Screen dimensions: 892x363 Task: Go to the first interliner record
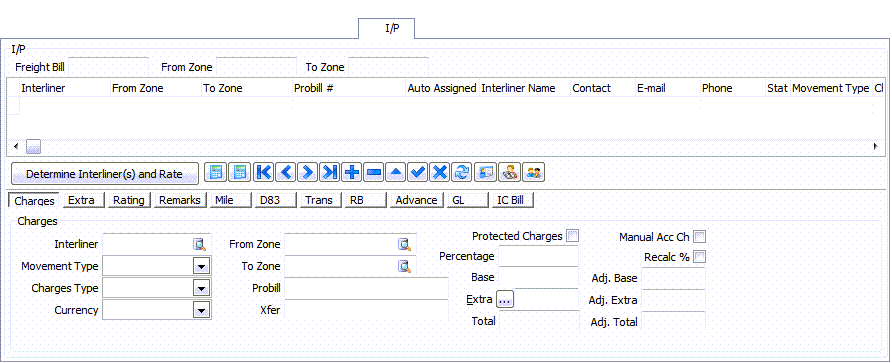(263, 172)
